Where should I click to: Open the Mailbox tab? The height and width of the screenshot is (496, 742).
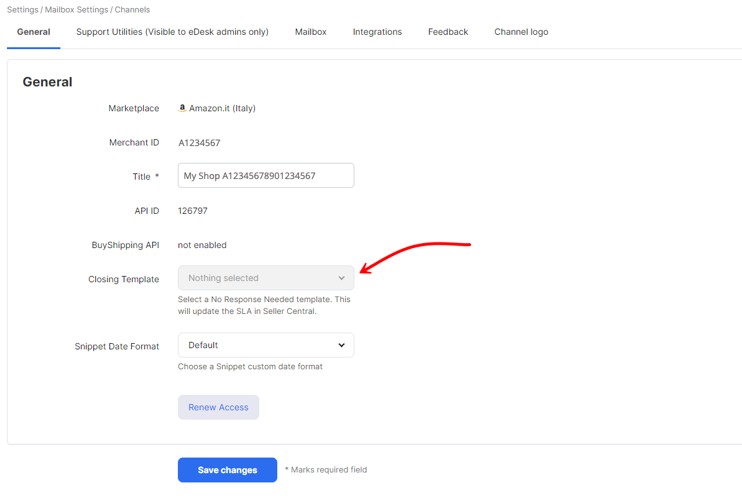tap(310, 32)
